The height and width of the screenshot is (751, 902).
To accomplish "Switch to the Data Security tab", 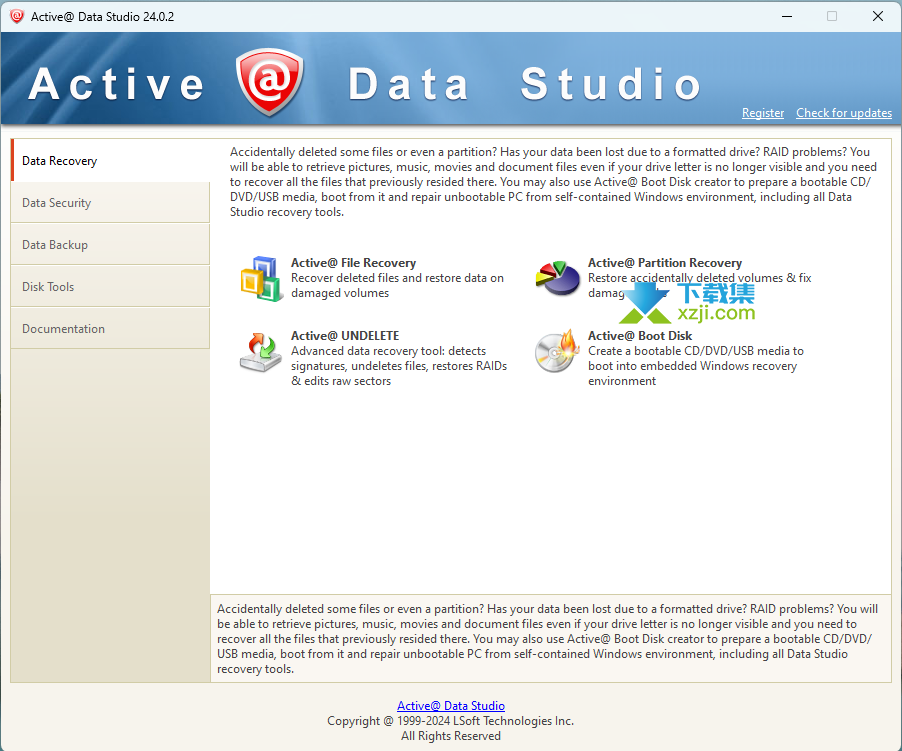I will 110,202.
